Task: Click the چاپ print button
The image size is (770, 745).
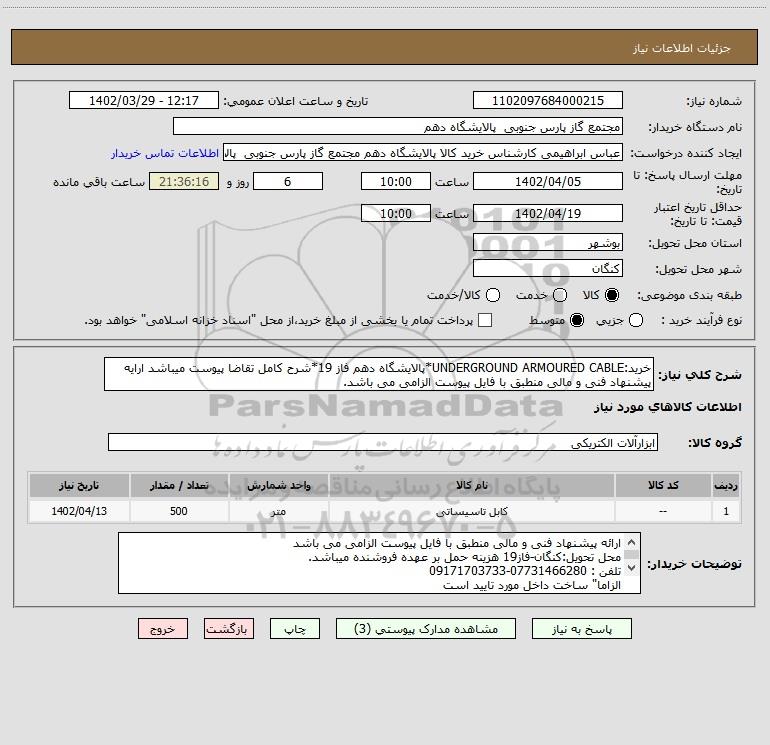Action: pos(295,629)
